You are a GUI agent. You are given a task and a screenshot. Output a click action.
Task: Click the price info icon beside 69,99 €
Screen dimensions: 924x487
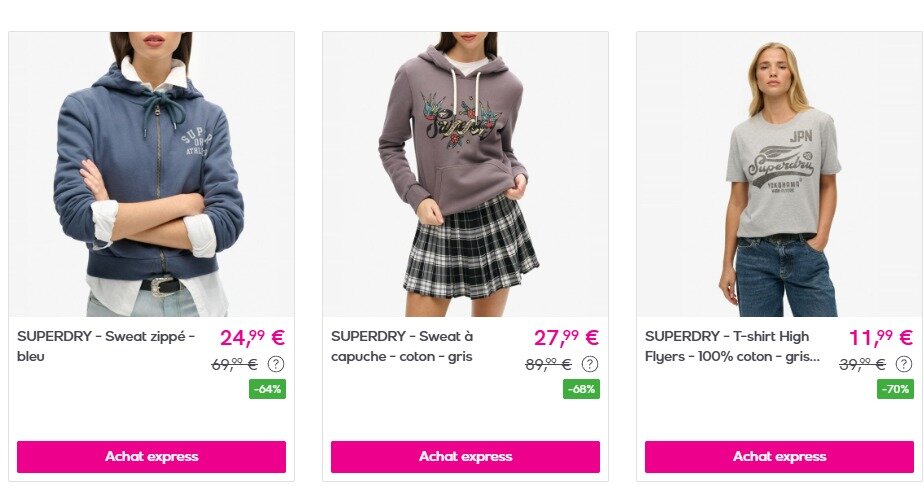(276, 364)
